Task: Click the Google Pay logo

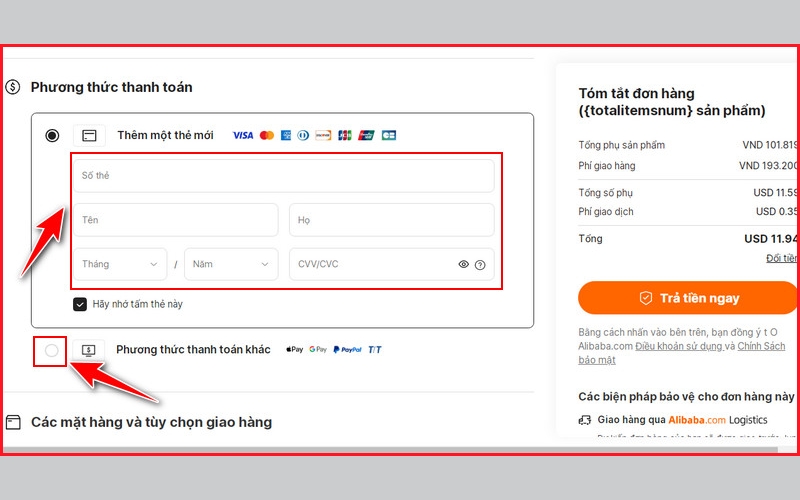Action: [318, 349]
